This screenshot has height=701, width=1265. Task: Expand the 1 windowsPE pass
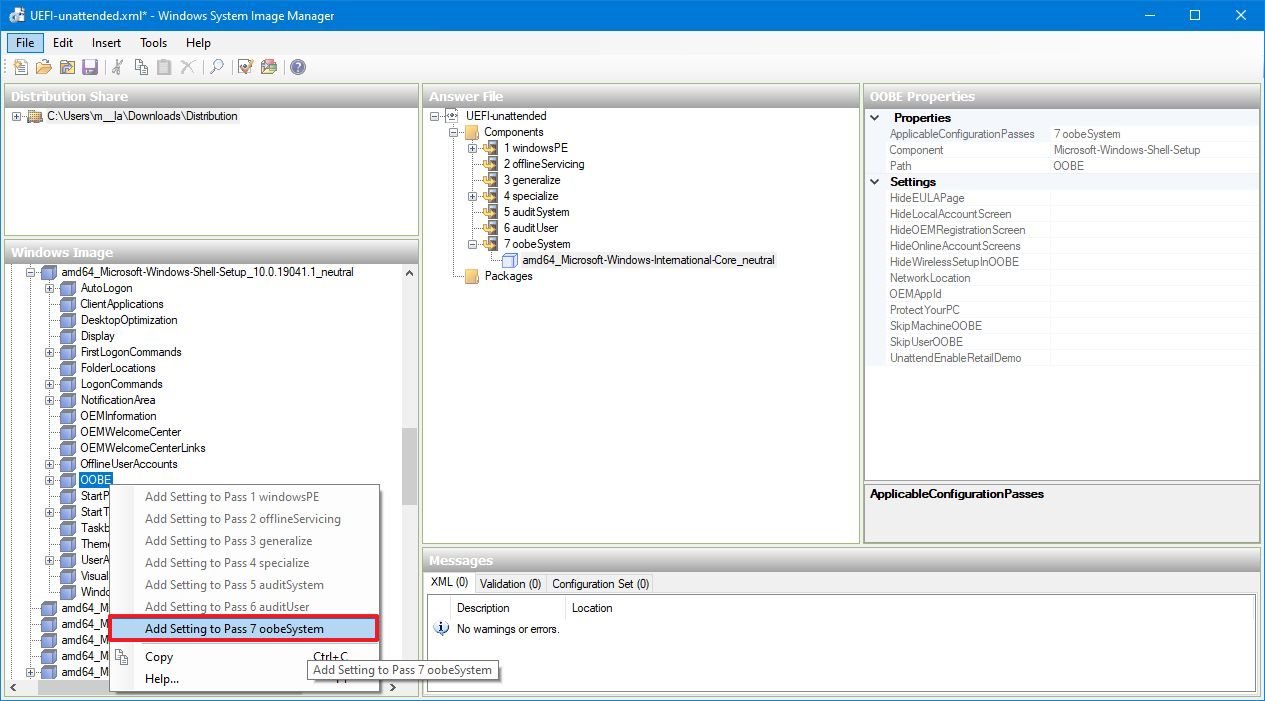[473, 148]
